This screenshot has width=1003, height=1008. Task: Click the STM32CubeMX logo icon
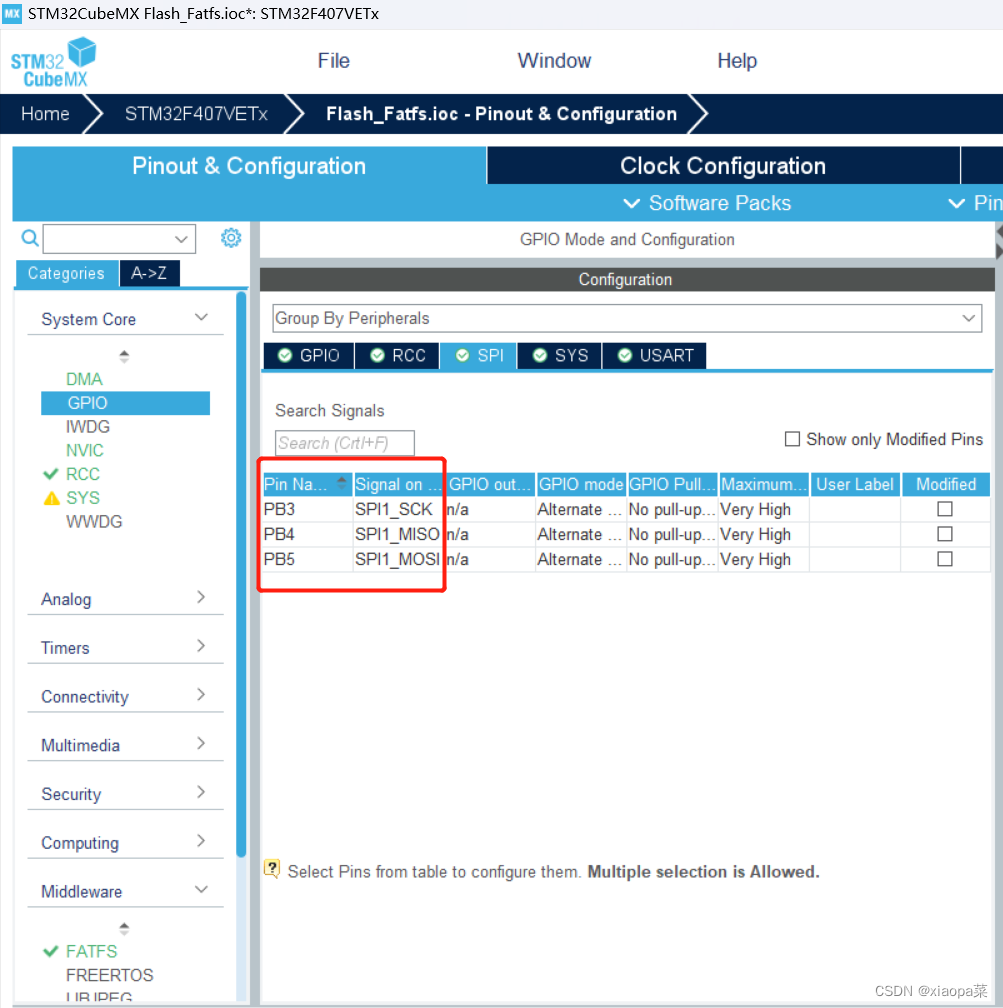point(53,62)
